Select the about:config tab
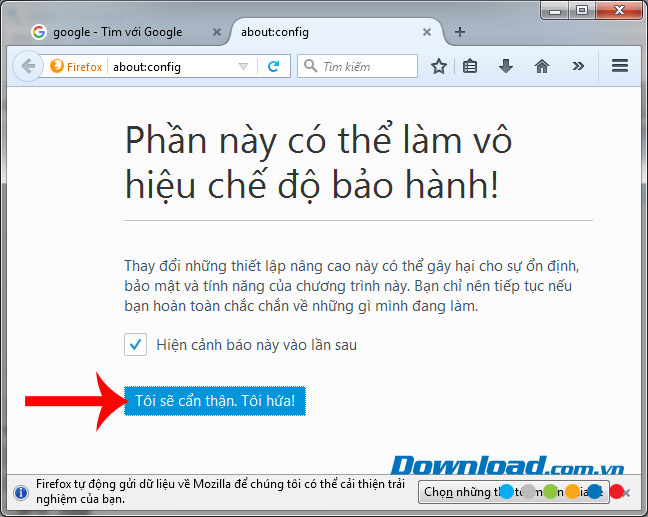Image resolution: width=648 pixels, height=517 pixels. pyautogui.click(x=337, y=32)
